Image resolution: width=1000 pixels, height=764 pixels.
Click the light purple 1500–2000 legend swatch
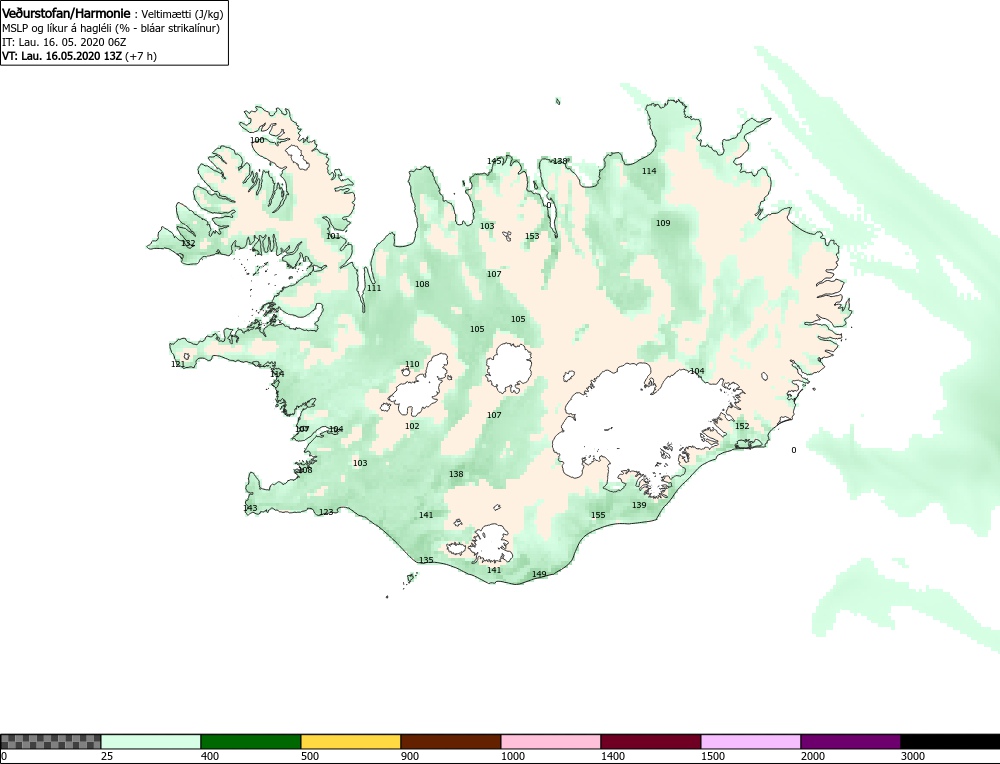pos(751,741)
